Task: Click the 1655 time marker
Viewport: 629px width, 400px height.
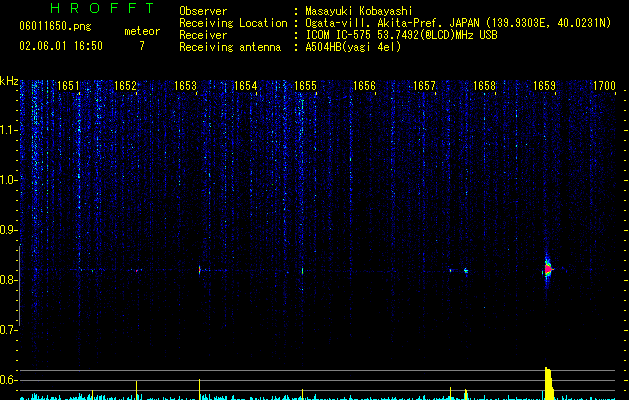Action: [305, 86]
